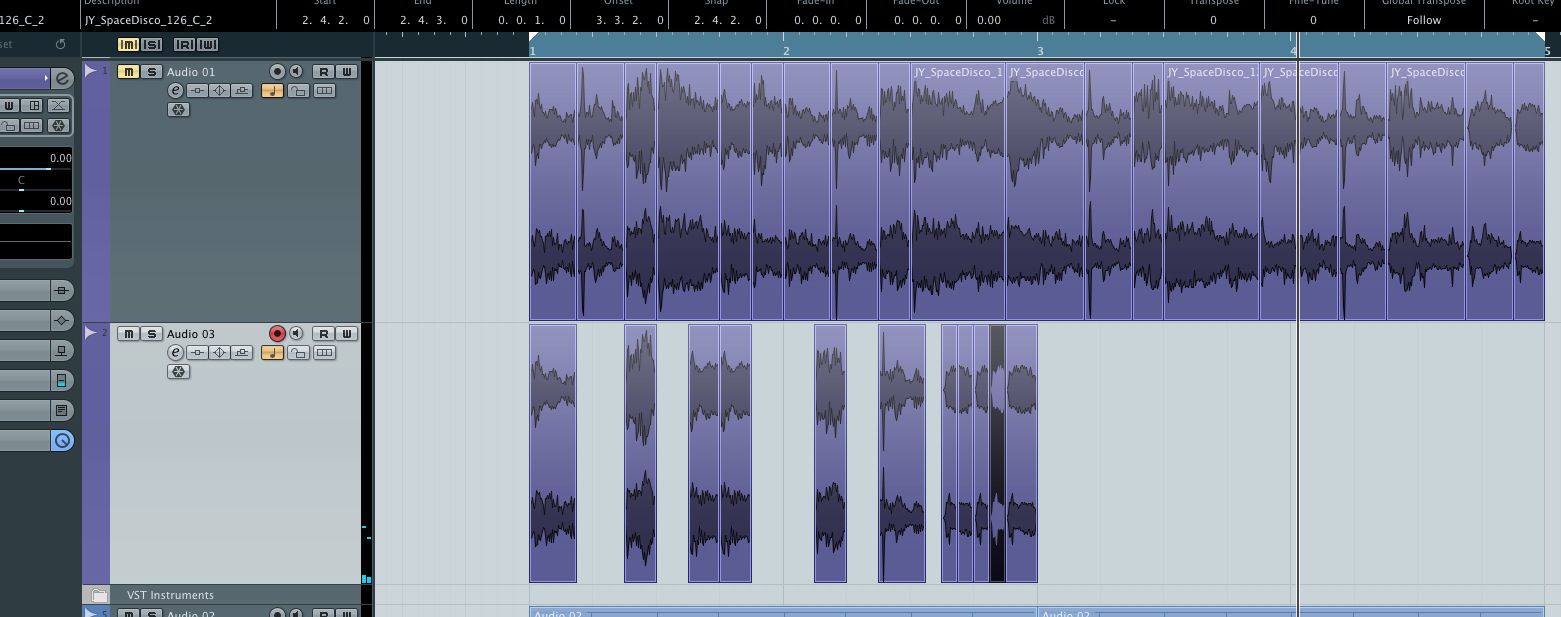
Task: Click the global Read automation button above tracks
Action: coord(184,44)
